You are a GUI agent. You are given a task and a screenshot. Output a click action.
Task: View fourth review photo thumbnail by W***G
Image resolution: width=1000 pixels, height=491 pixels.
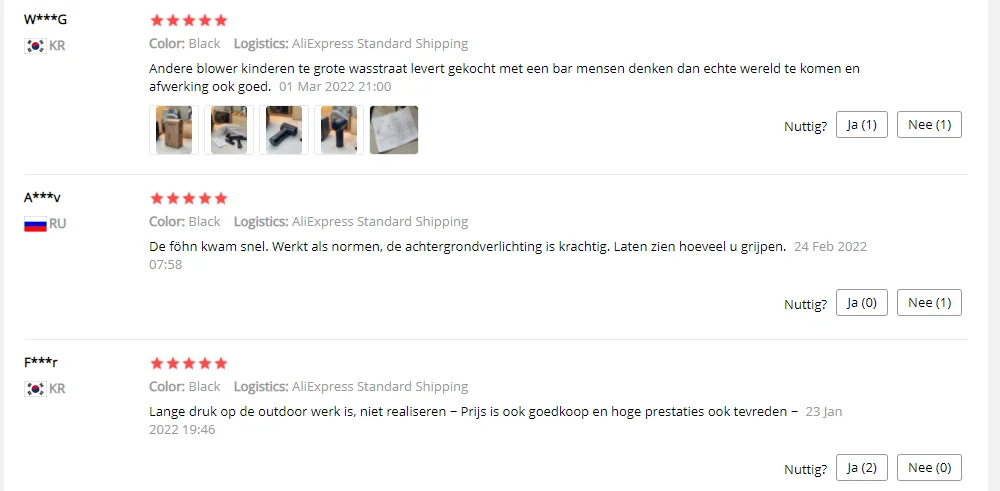click(x=339, y=130)
